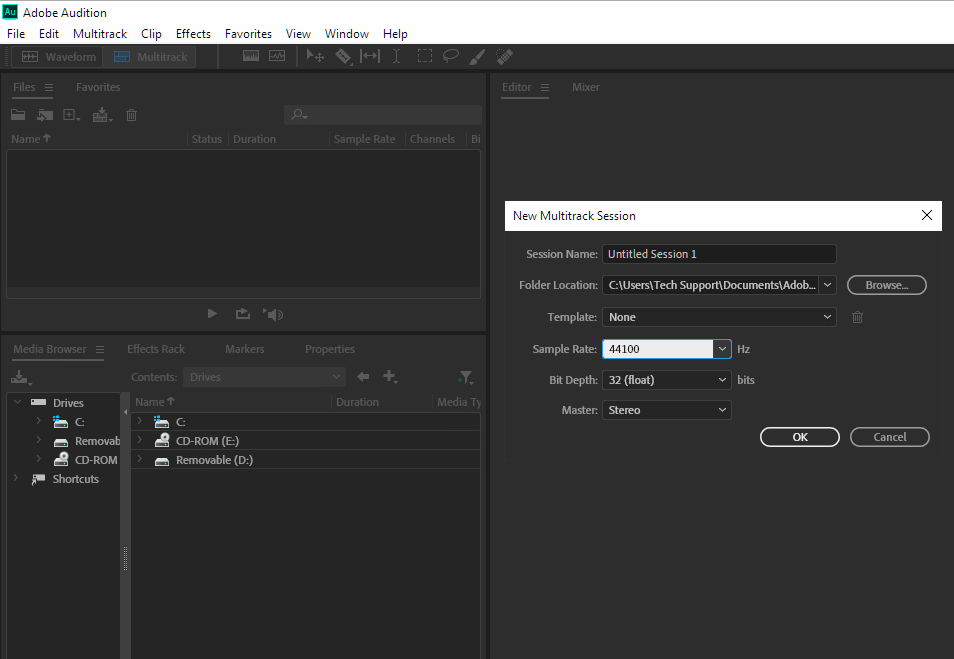Image resolution: width=954 pixels, height=659 pixels.
Task: Open the Bit Depth dropdown
Action: click(x=666, y=380)
